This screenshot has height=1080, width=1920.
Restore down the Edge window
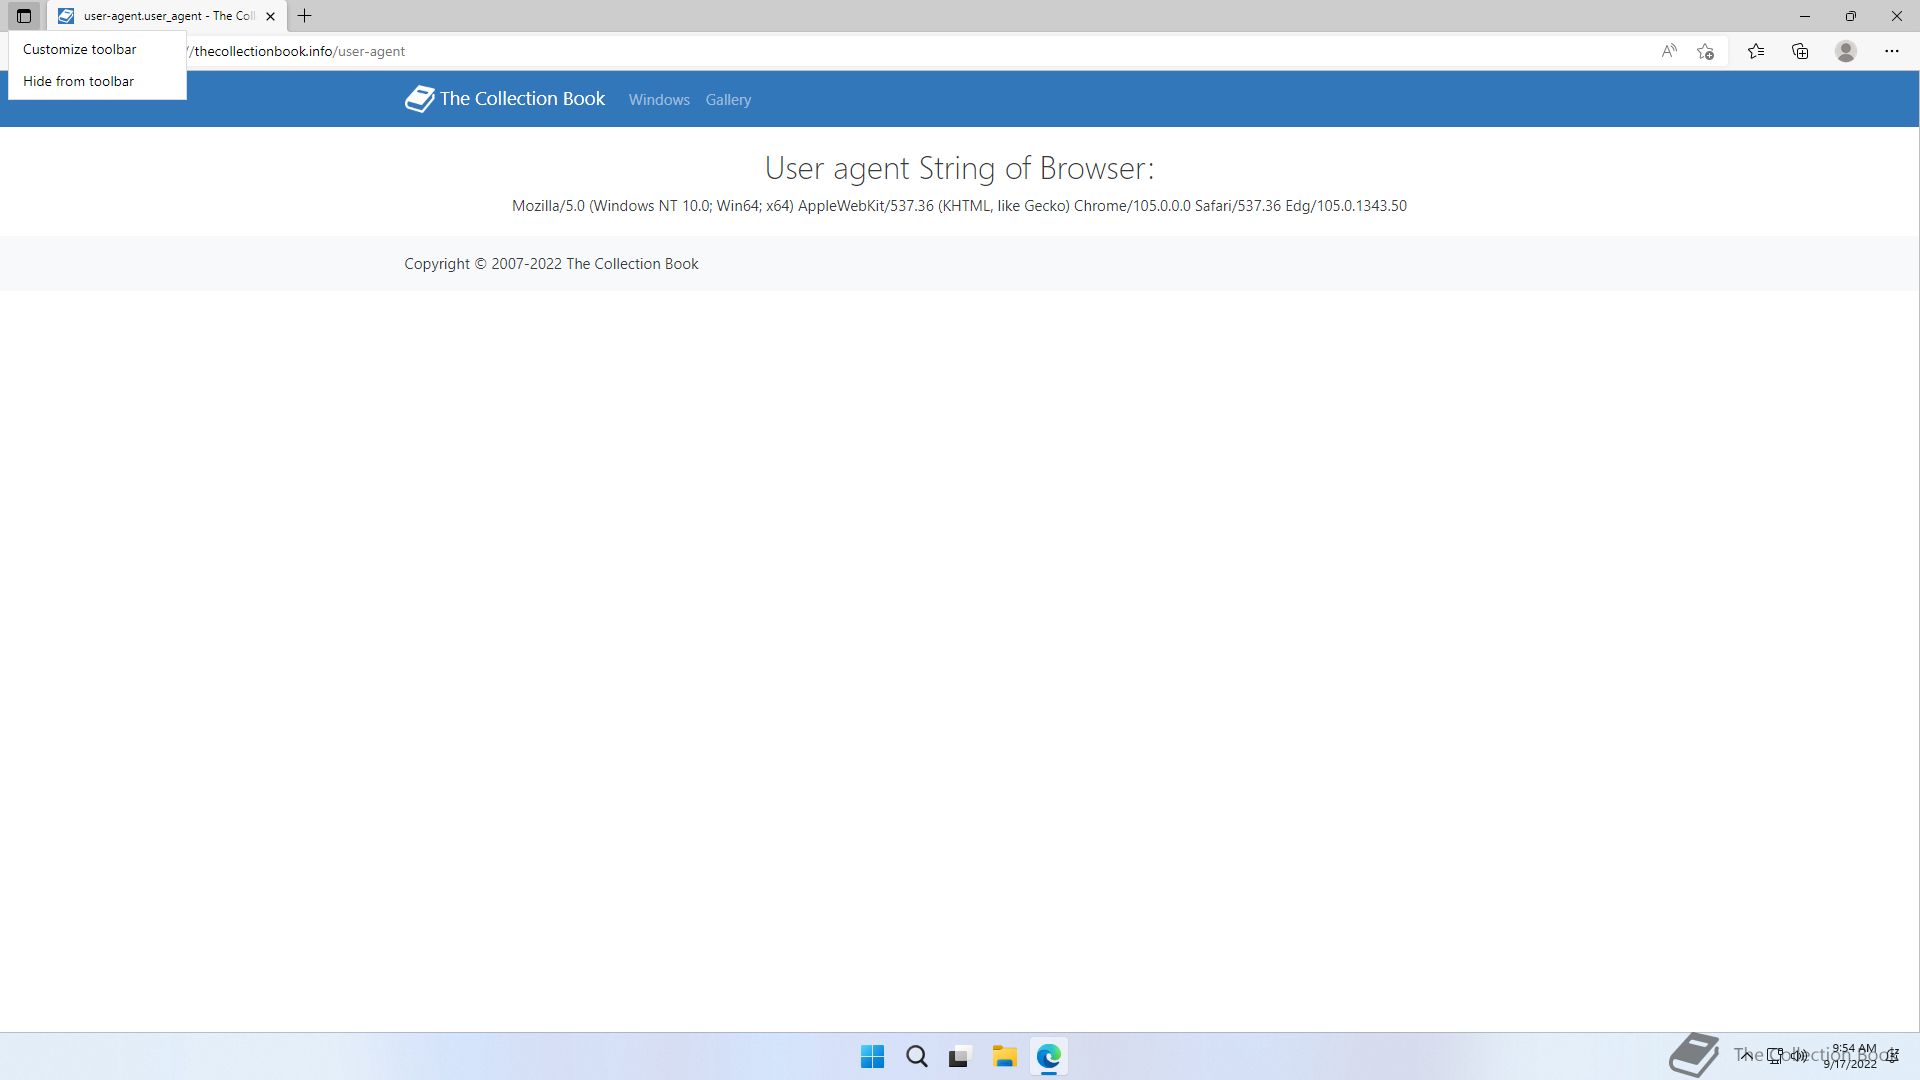click(x=1851, y=16)
